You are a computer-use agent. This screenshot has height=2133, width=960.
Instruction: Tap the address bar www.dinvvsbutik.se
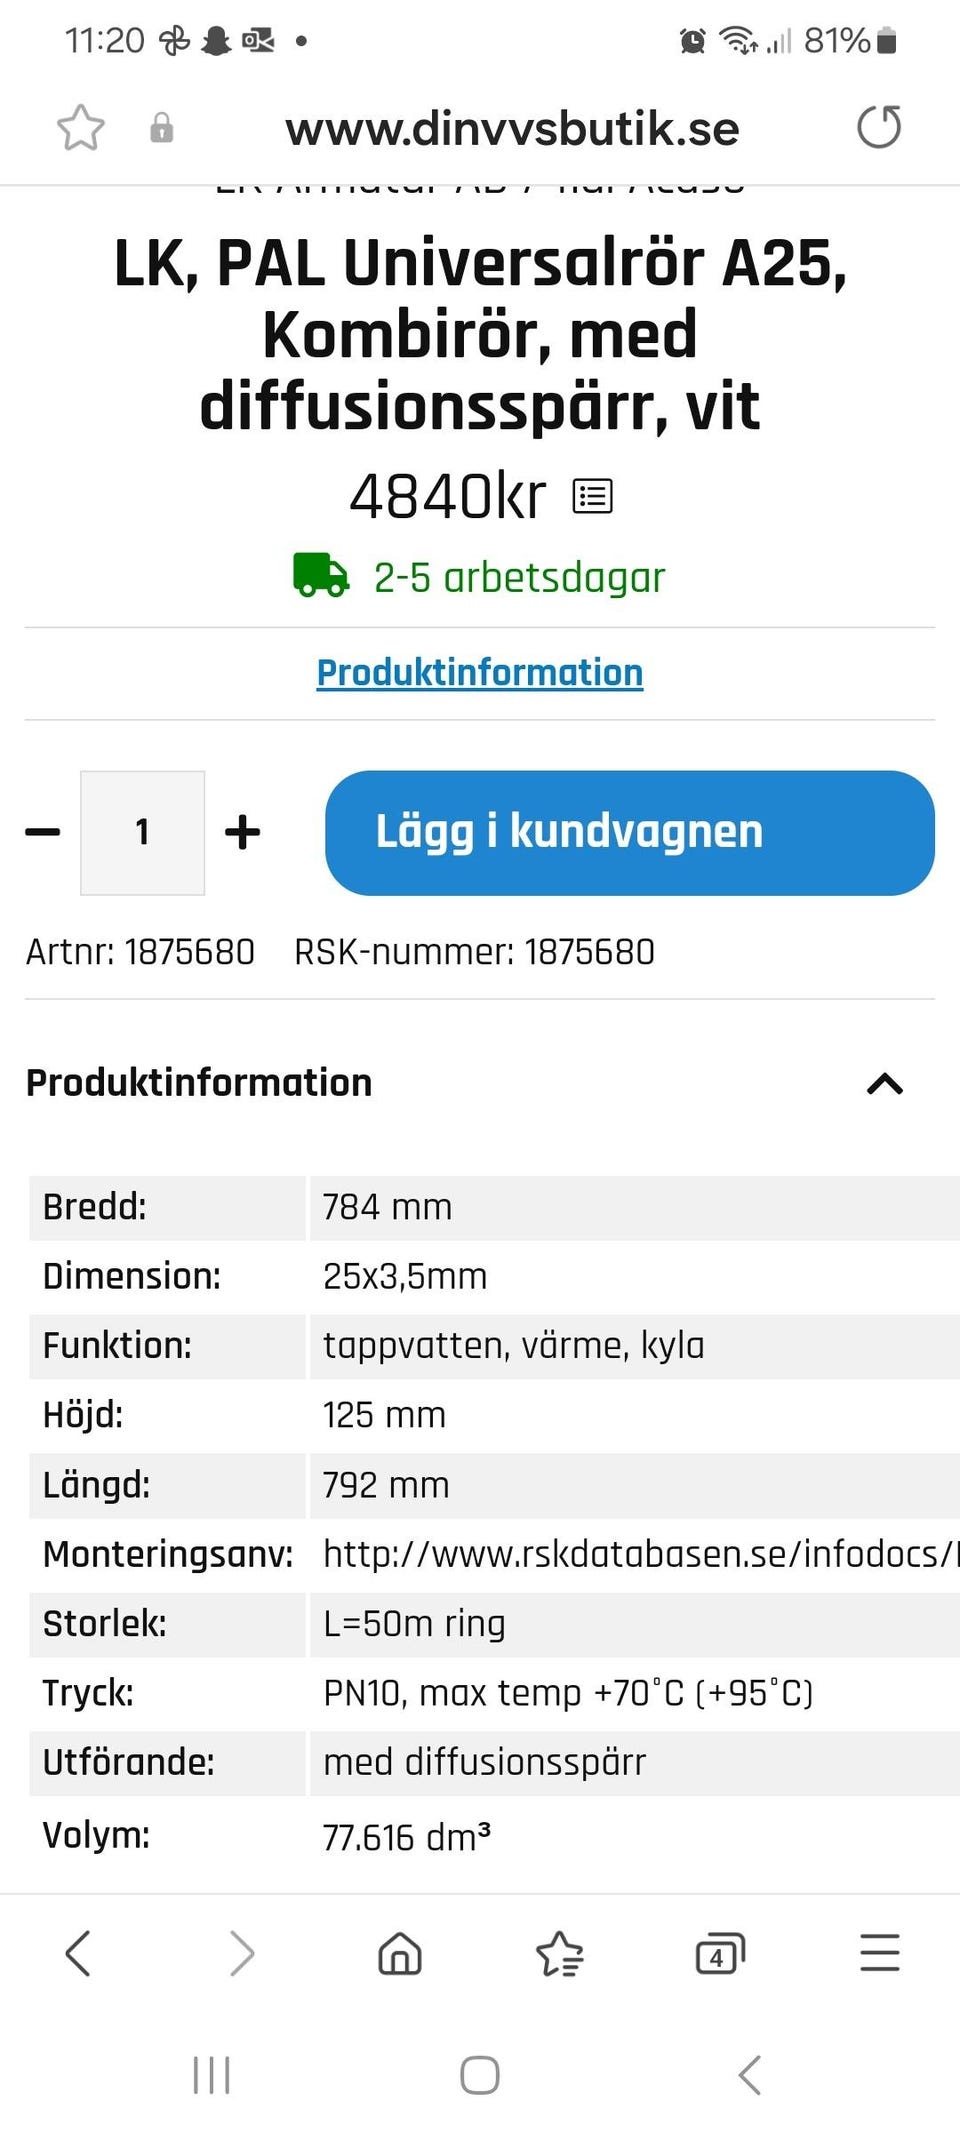click(512, 128)
